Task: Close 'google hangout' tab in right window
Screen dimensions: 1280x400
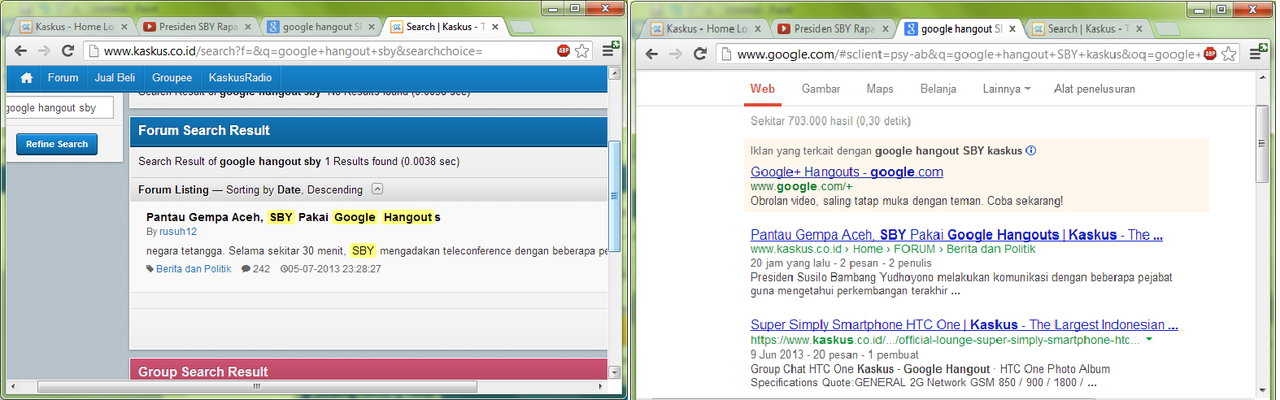Action: tap(1013, 30)
